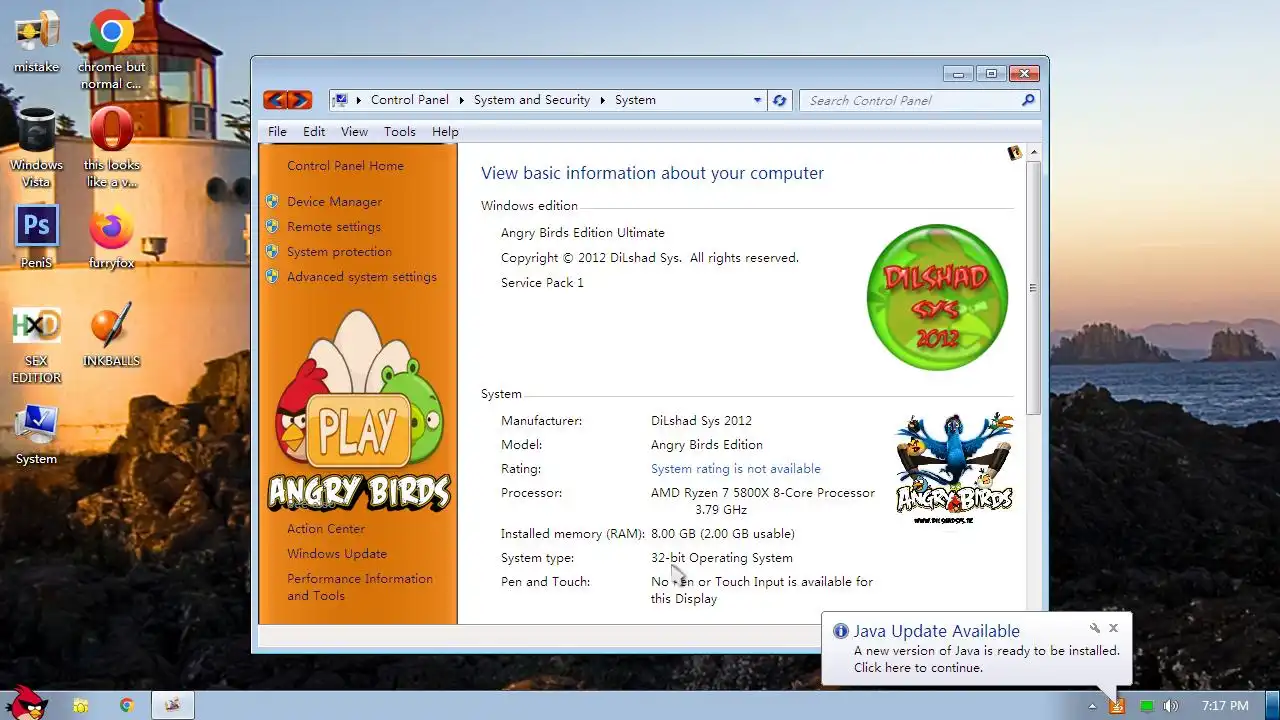Open the Windows Vista desktop icon
The image size is (1280, 720).
(36, 148)
